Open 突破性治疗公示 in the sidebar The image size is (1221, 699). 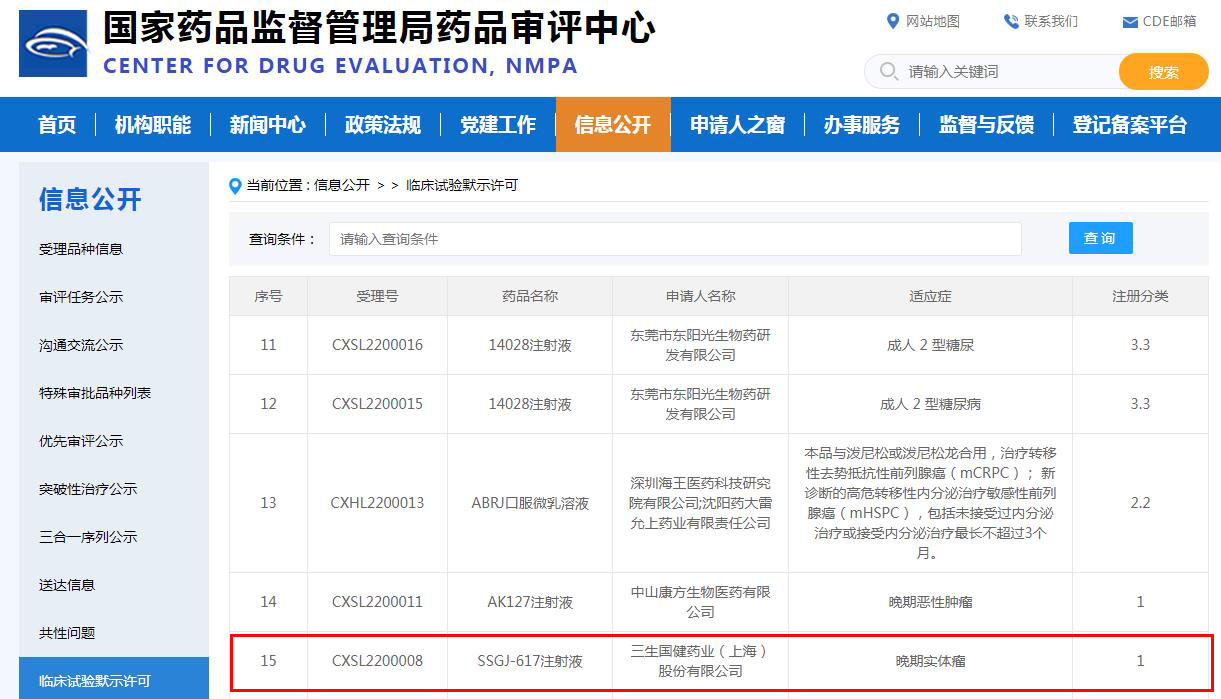pos(88,489)
